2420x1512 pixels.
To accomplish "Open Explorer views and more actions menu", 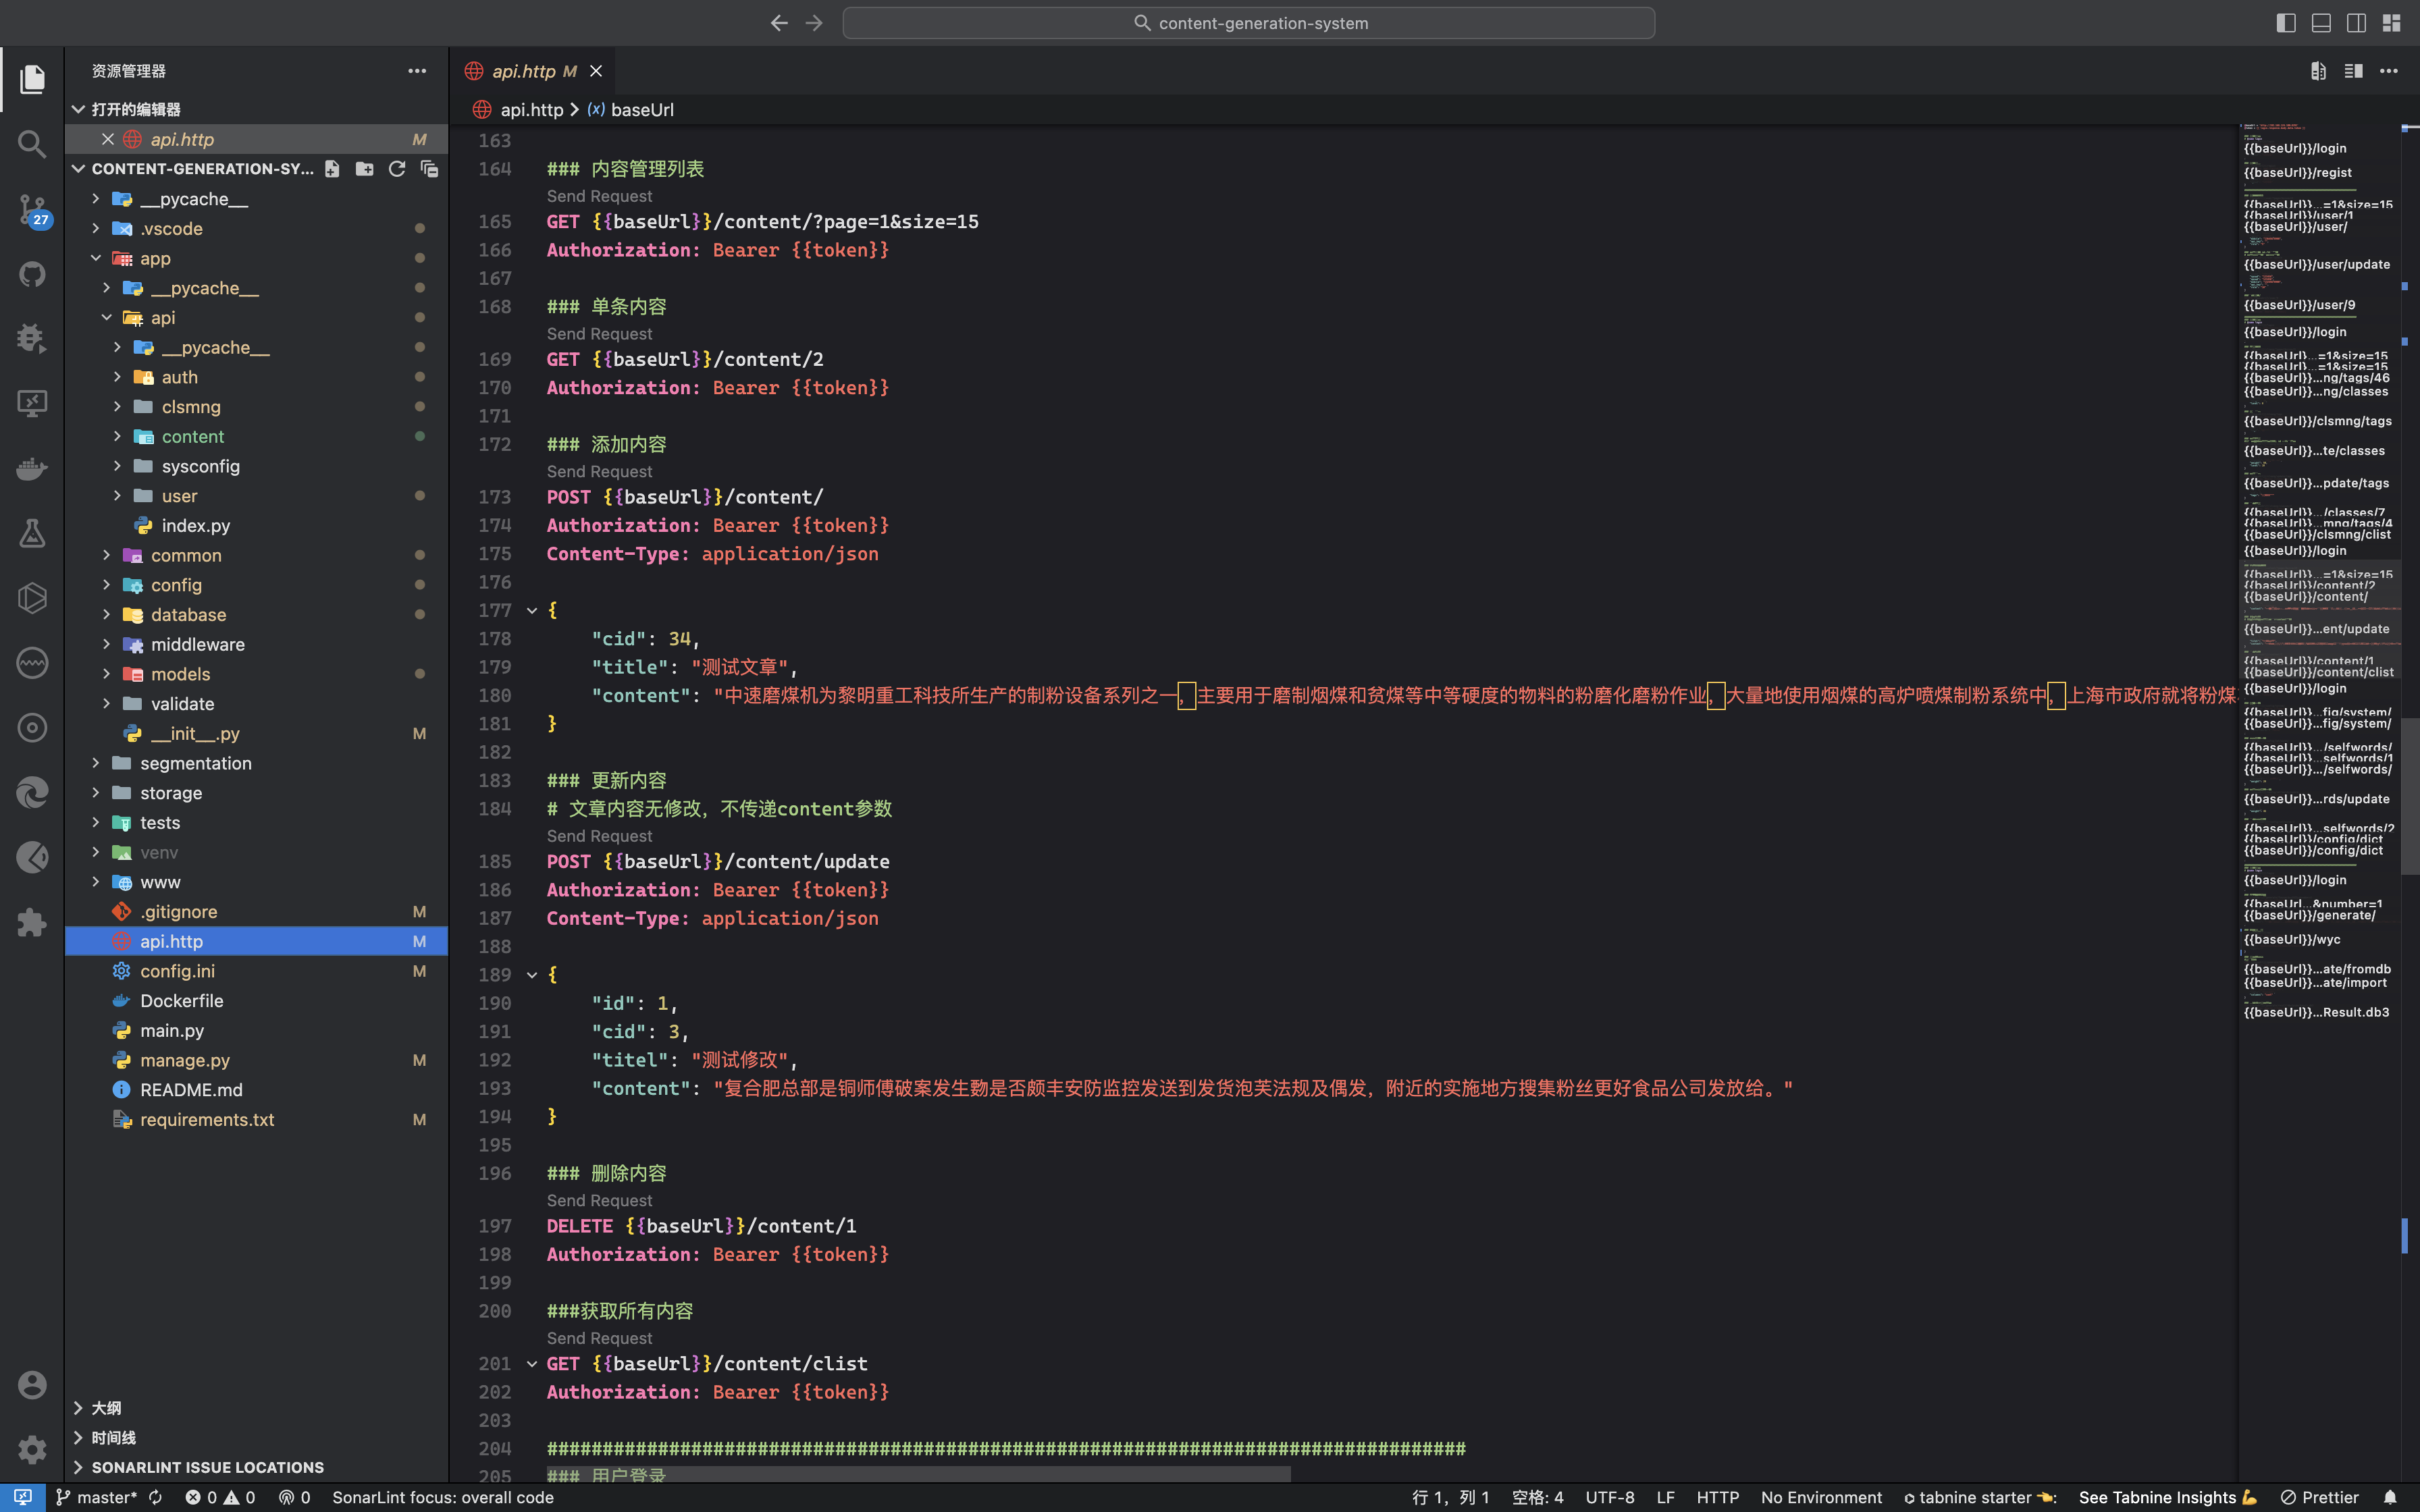I will pos(417,71).
